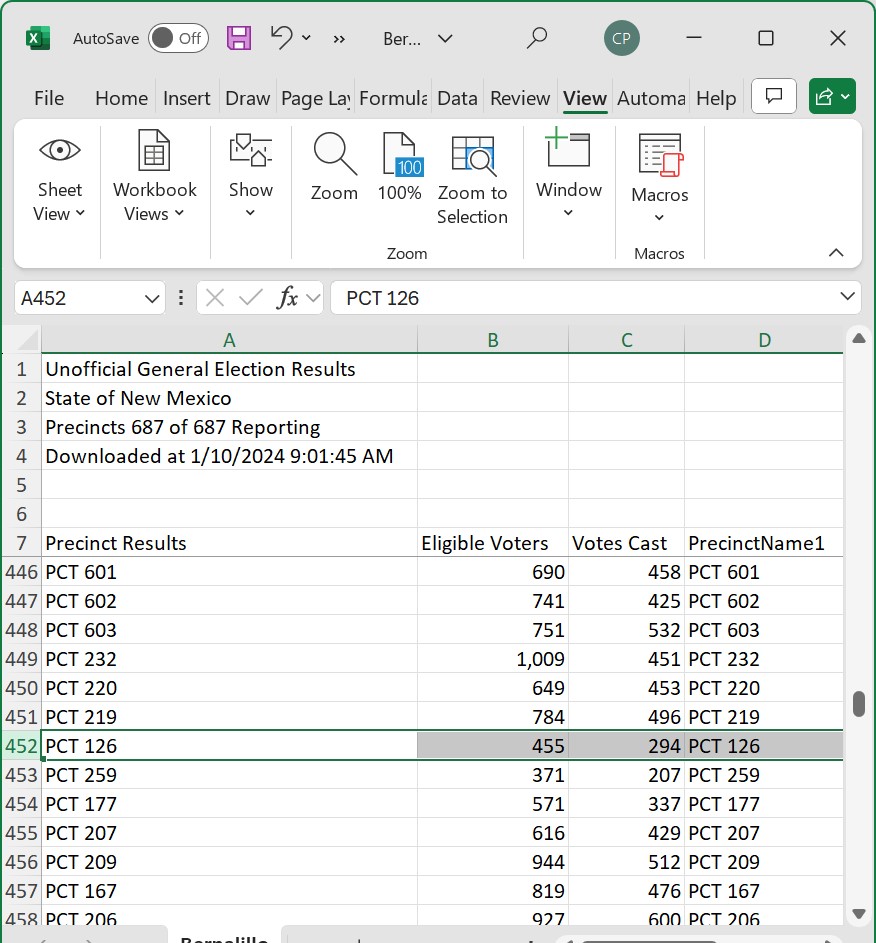This screenshot has width=876, height=943.
Task: Select 'Precincts 687 of 687 Reporting' cell
Action: (229, 427)
